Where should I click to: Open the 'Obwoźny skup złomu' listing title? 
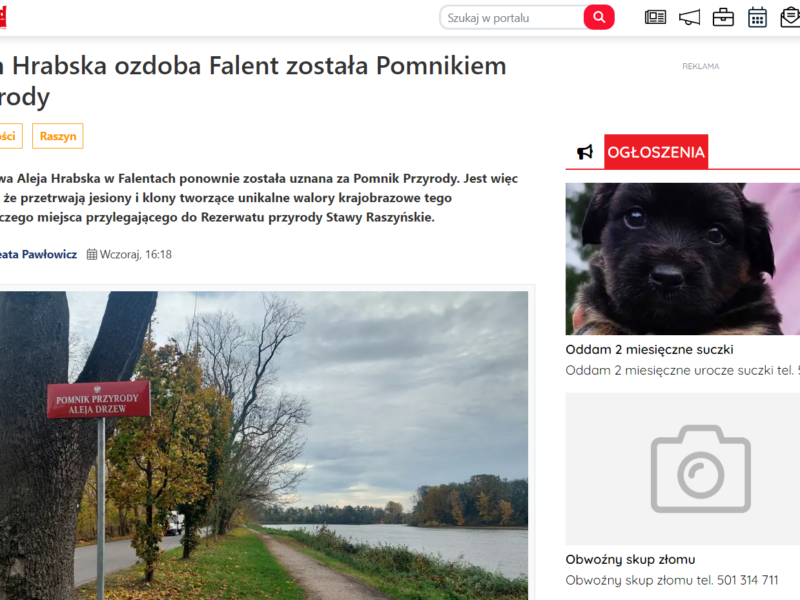pos(630,559)
